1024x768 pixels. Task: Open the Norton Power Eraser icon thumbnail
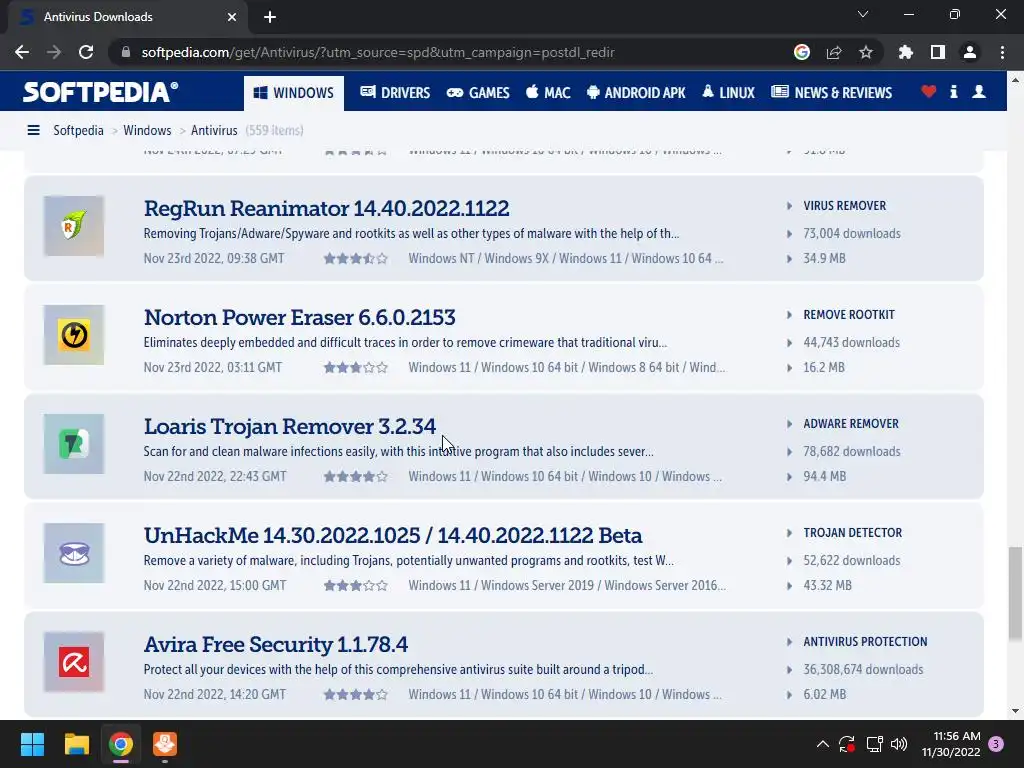(x=74, y=335)
